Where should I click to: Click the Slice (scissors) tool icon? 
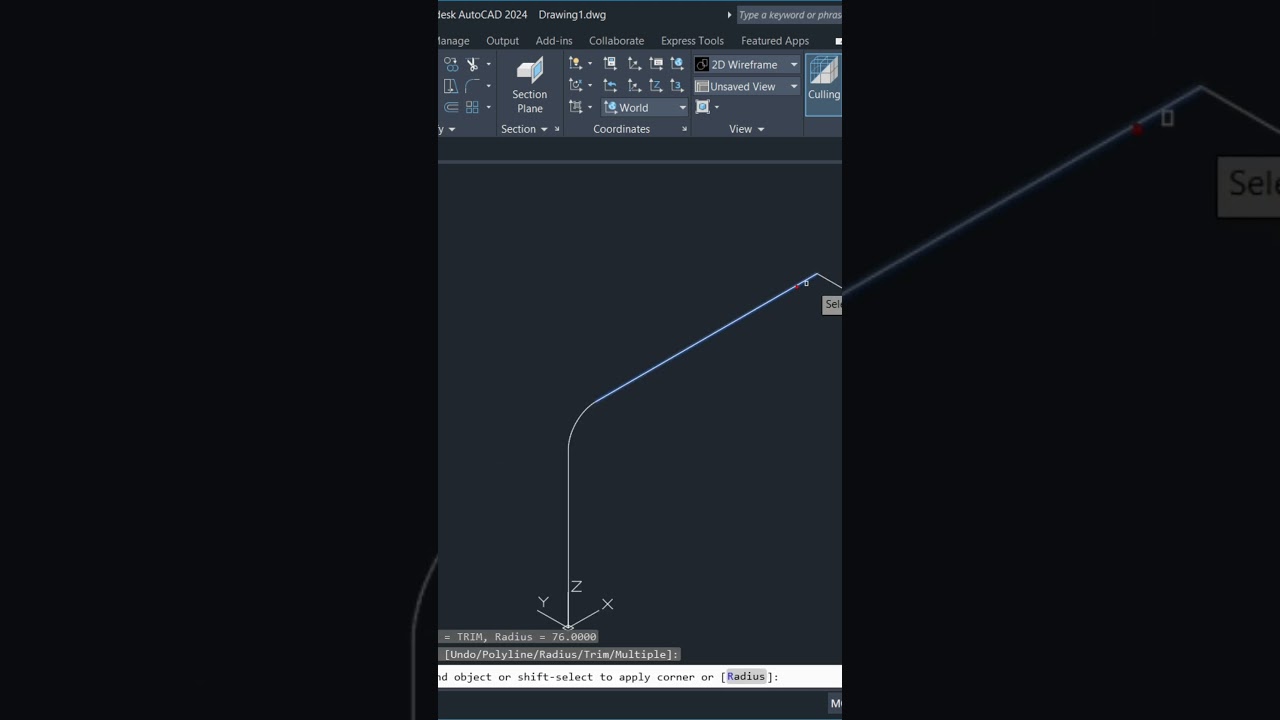pyautogui.click(x=472, y=64)
